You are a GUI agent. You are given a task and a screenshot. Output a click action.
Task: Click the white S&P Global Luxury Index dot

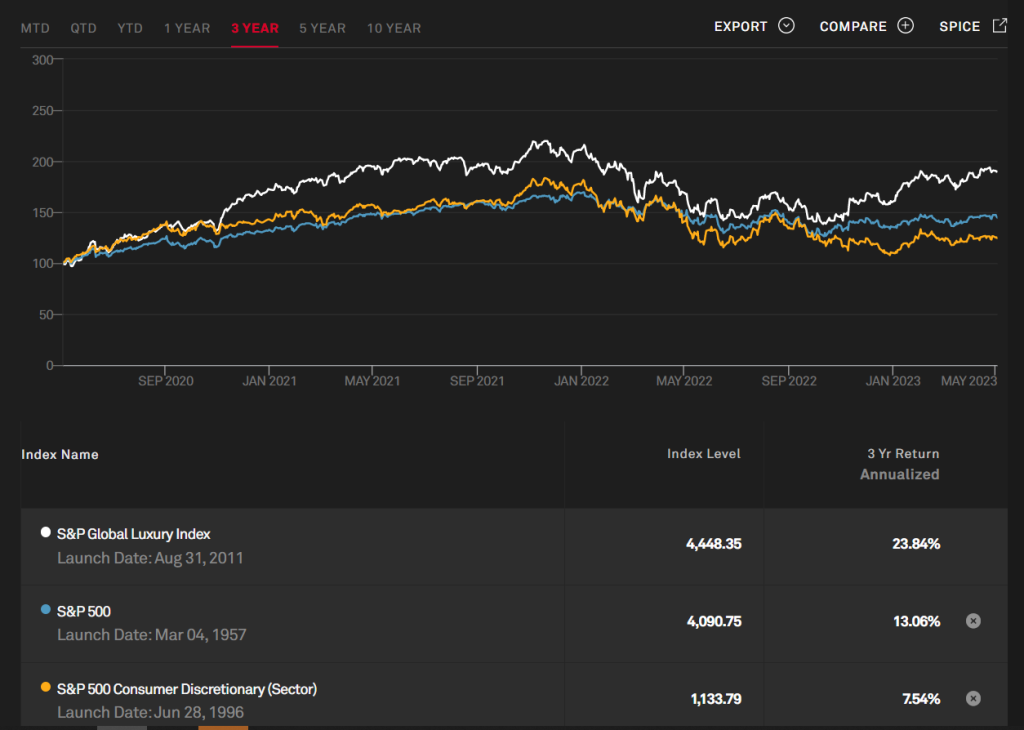(46, 532)
